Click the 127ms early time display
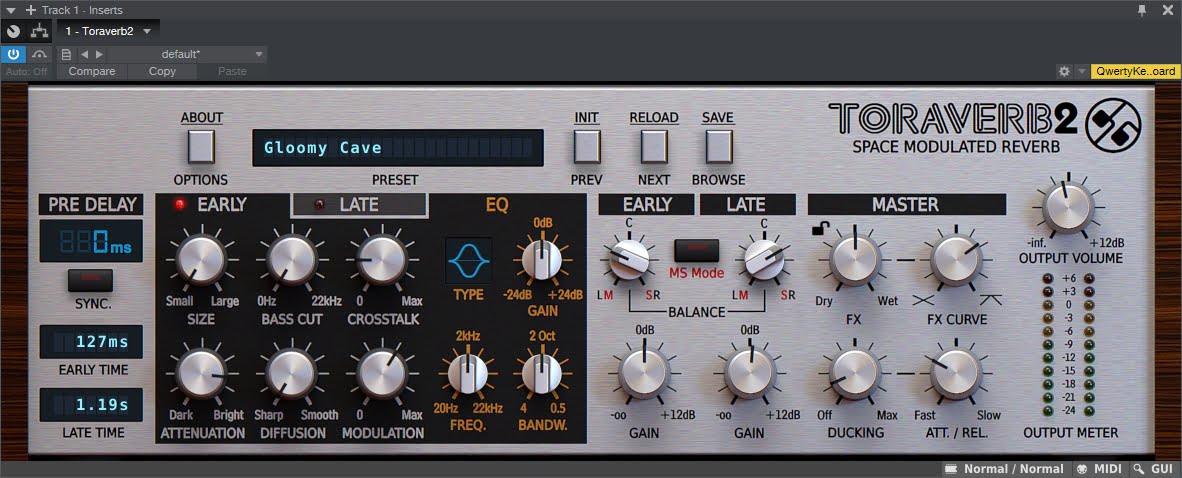Image resolution: width=1182 pixels, height=478 pixels. (x=90, y=342)
